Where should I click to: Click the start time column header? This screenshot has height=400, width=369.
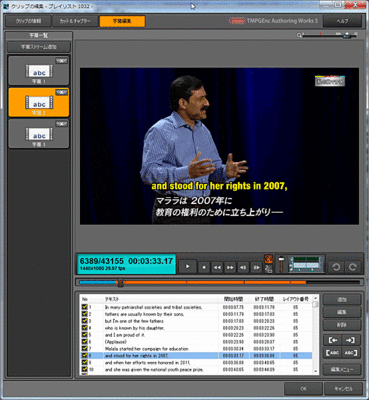[234, 299]
